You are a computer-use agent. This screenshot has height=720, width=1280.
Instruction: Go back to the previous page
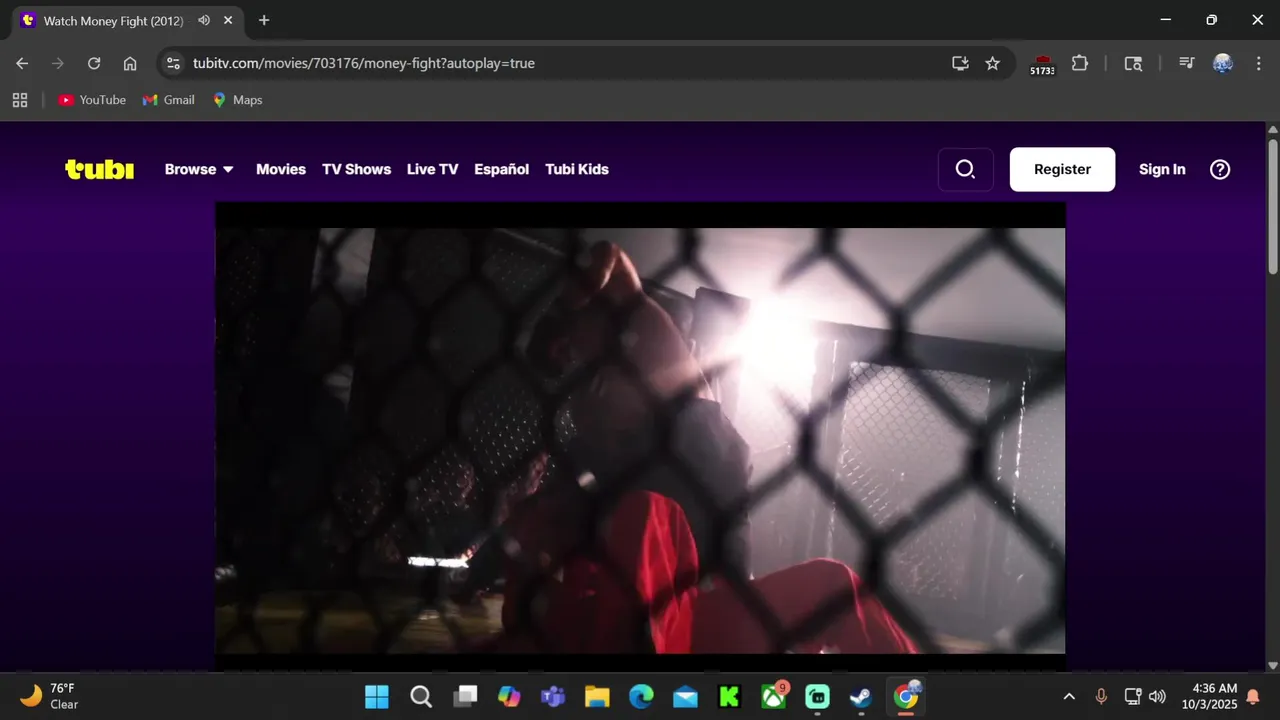tap(22, 63)
